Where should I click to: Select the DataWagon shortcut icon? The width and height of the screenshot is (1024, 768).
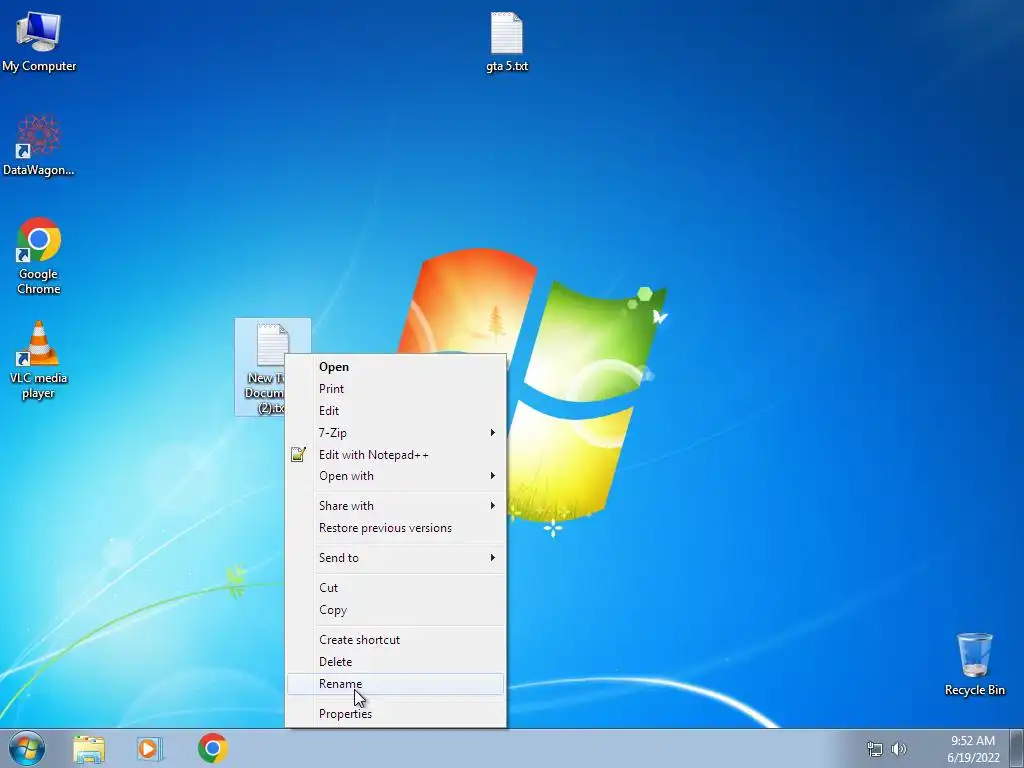coord(39,145)
